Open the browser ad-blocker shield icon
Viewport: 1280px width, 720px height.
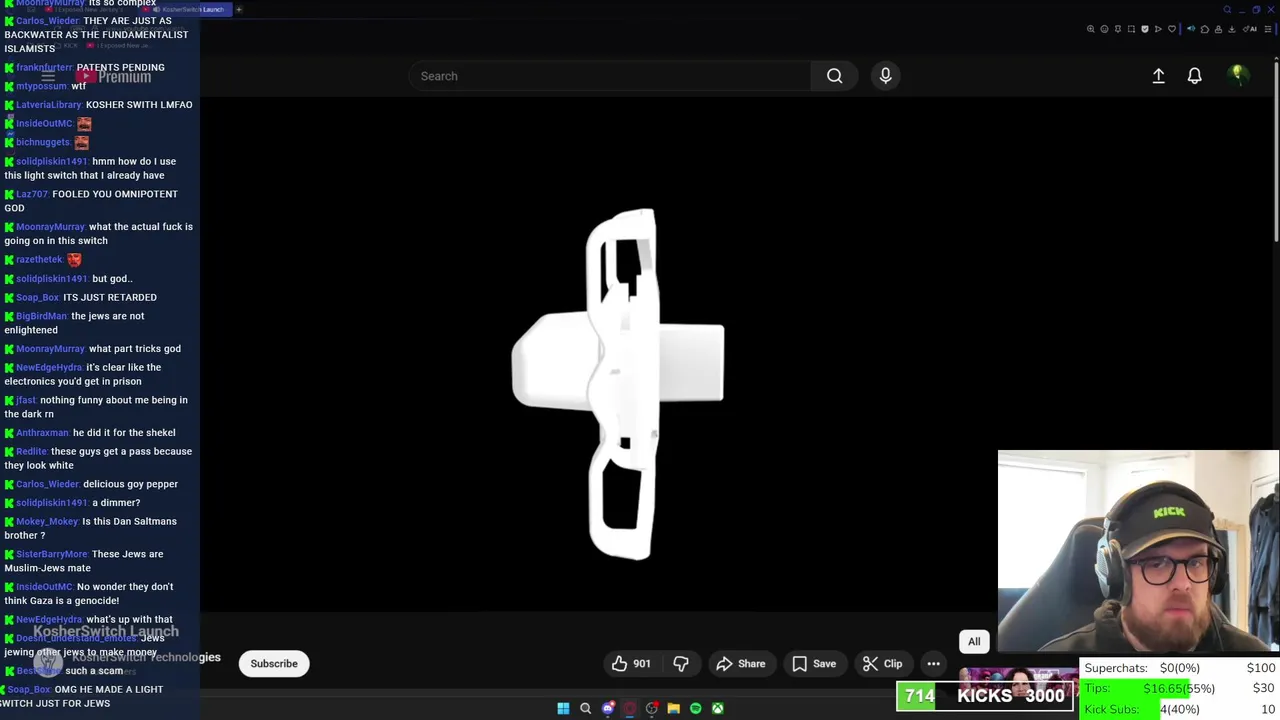click(x=1145, y=29)
